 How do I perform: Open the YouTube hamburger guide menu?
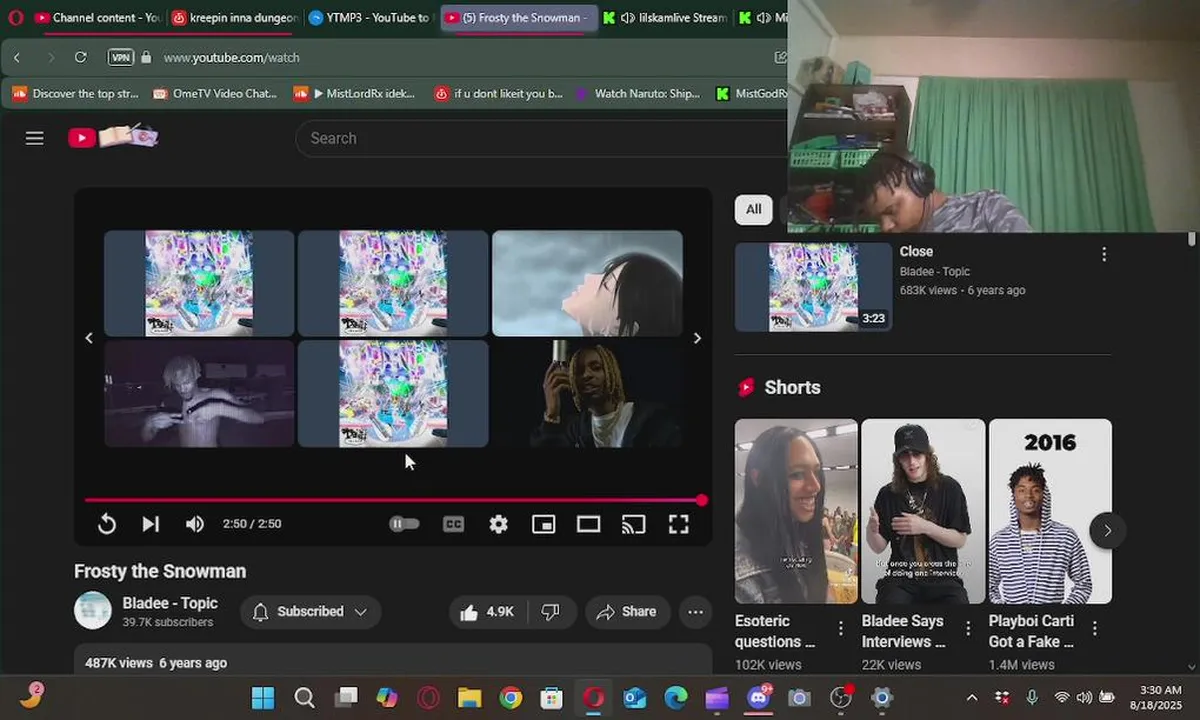tap(35, 138)
